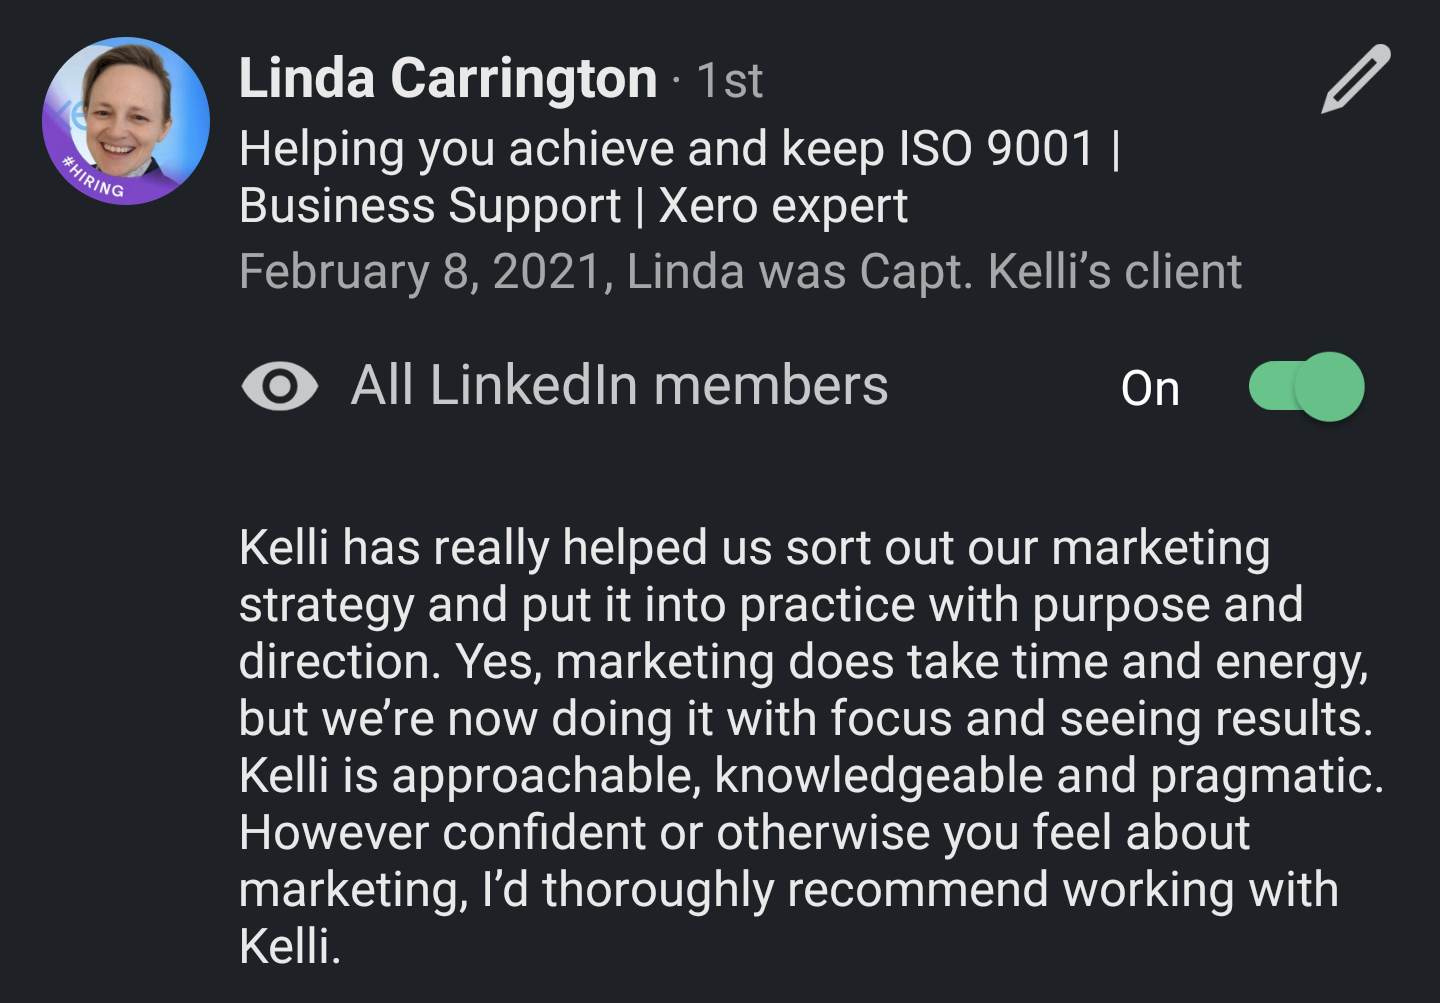The image size is (1440, 1003).
Task: Tap the 'All LinkedIn members' label
Action: coord(619,386)
